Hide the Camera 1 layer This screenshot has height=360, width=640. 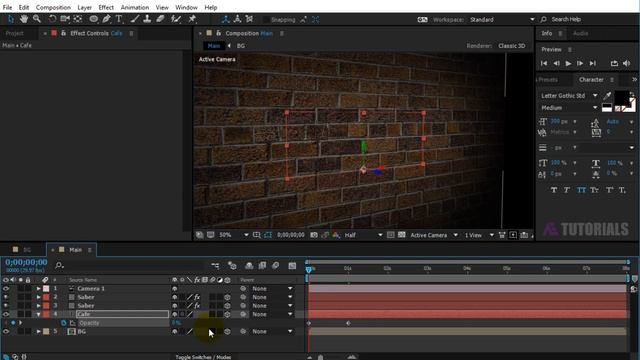[x=6, y=289]
